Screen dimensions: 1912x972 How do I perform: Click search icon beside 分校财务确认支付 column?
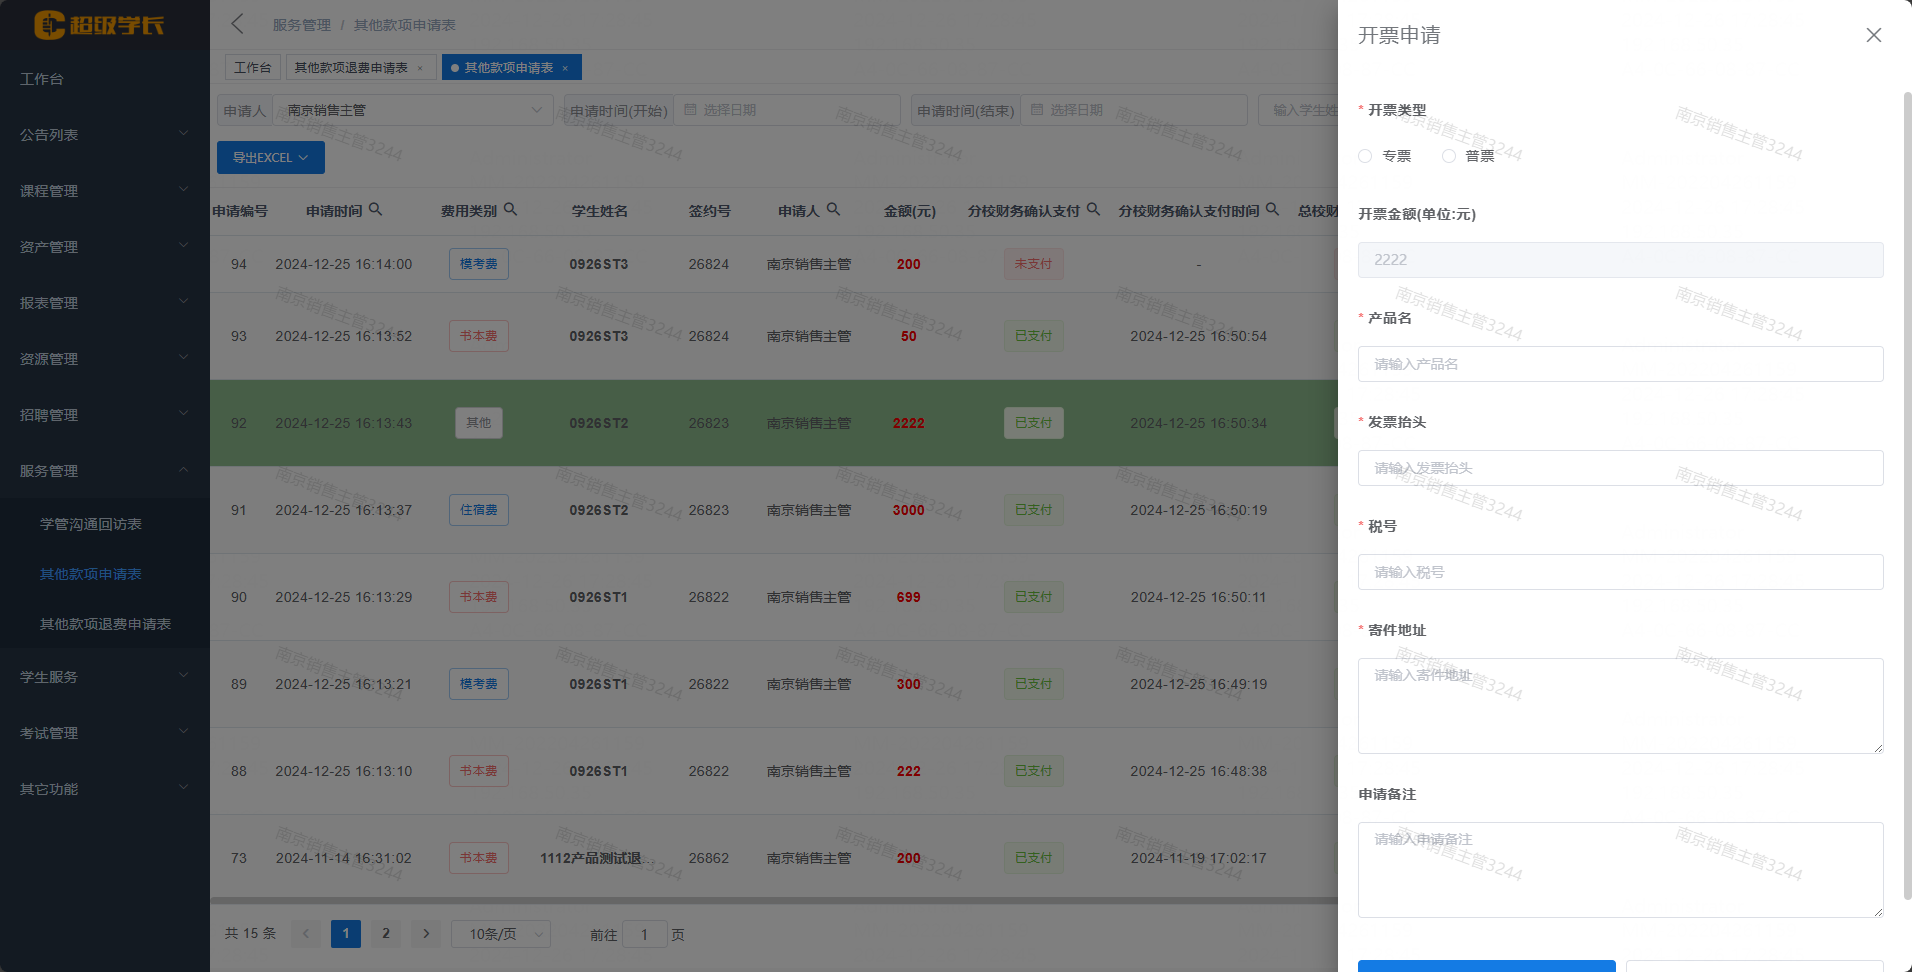click(1093, 210)
